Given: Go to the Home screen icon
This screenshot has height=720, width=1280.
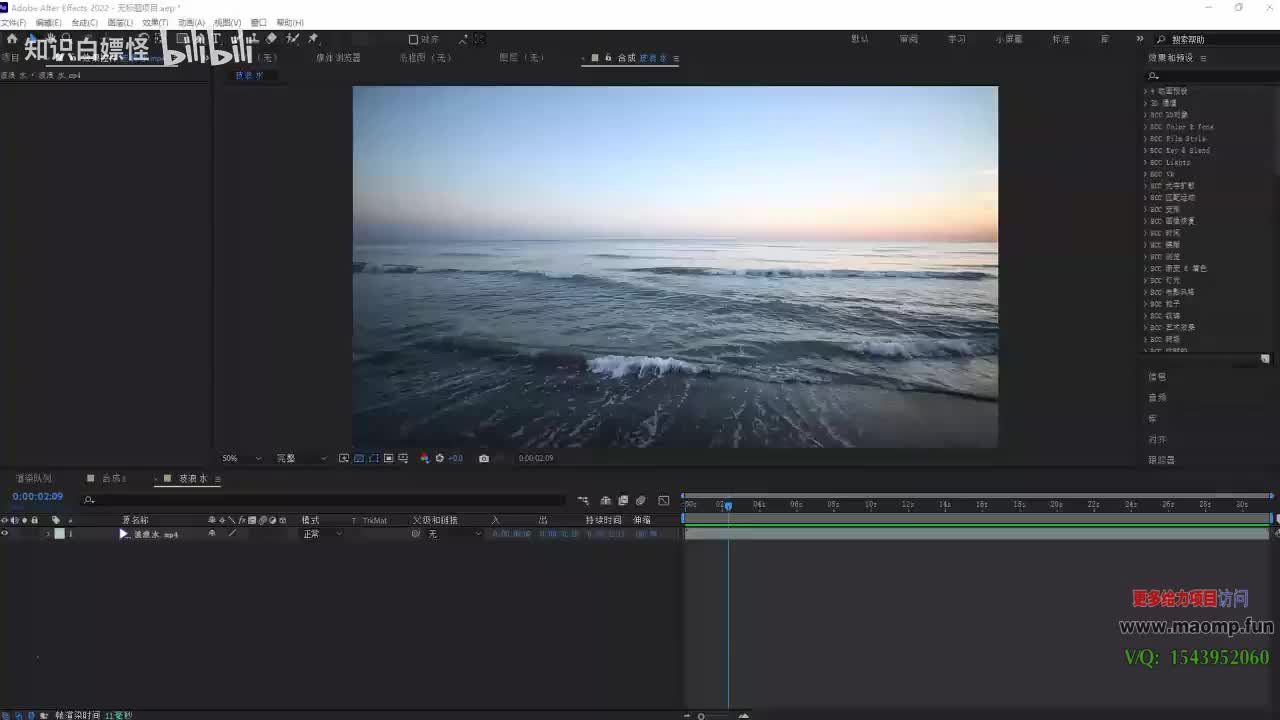Looking at the screenshot, I should [x=12, y=39].
